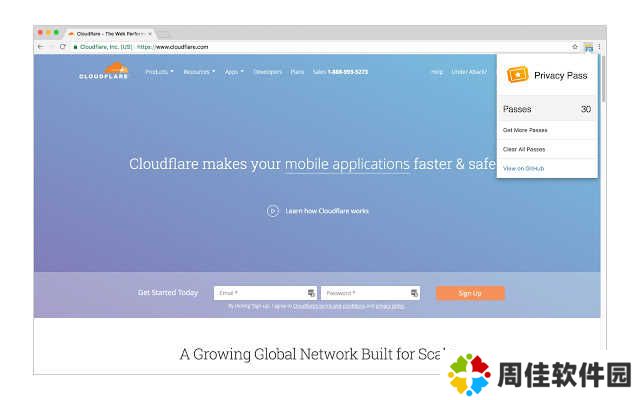Click the Cloudflare, Inc. secure site badge

103,47
